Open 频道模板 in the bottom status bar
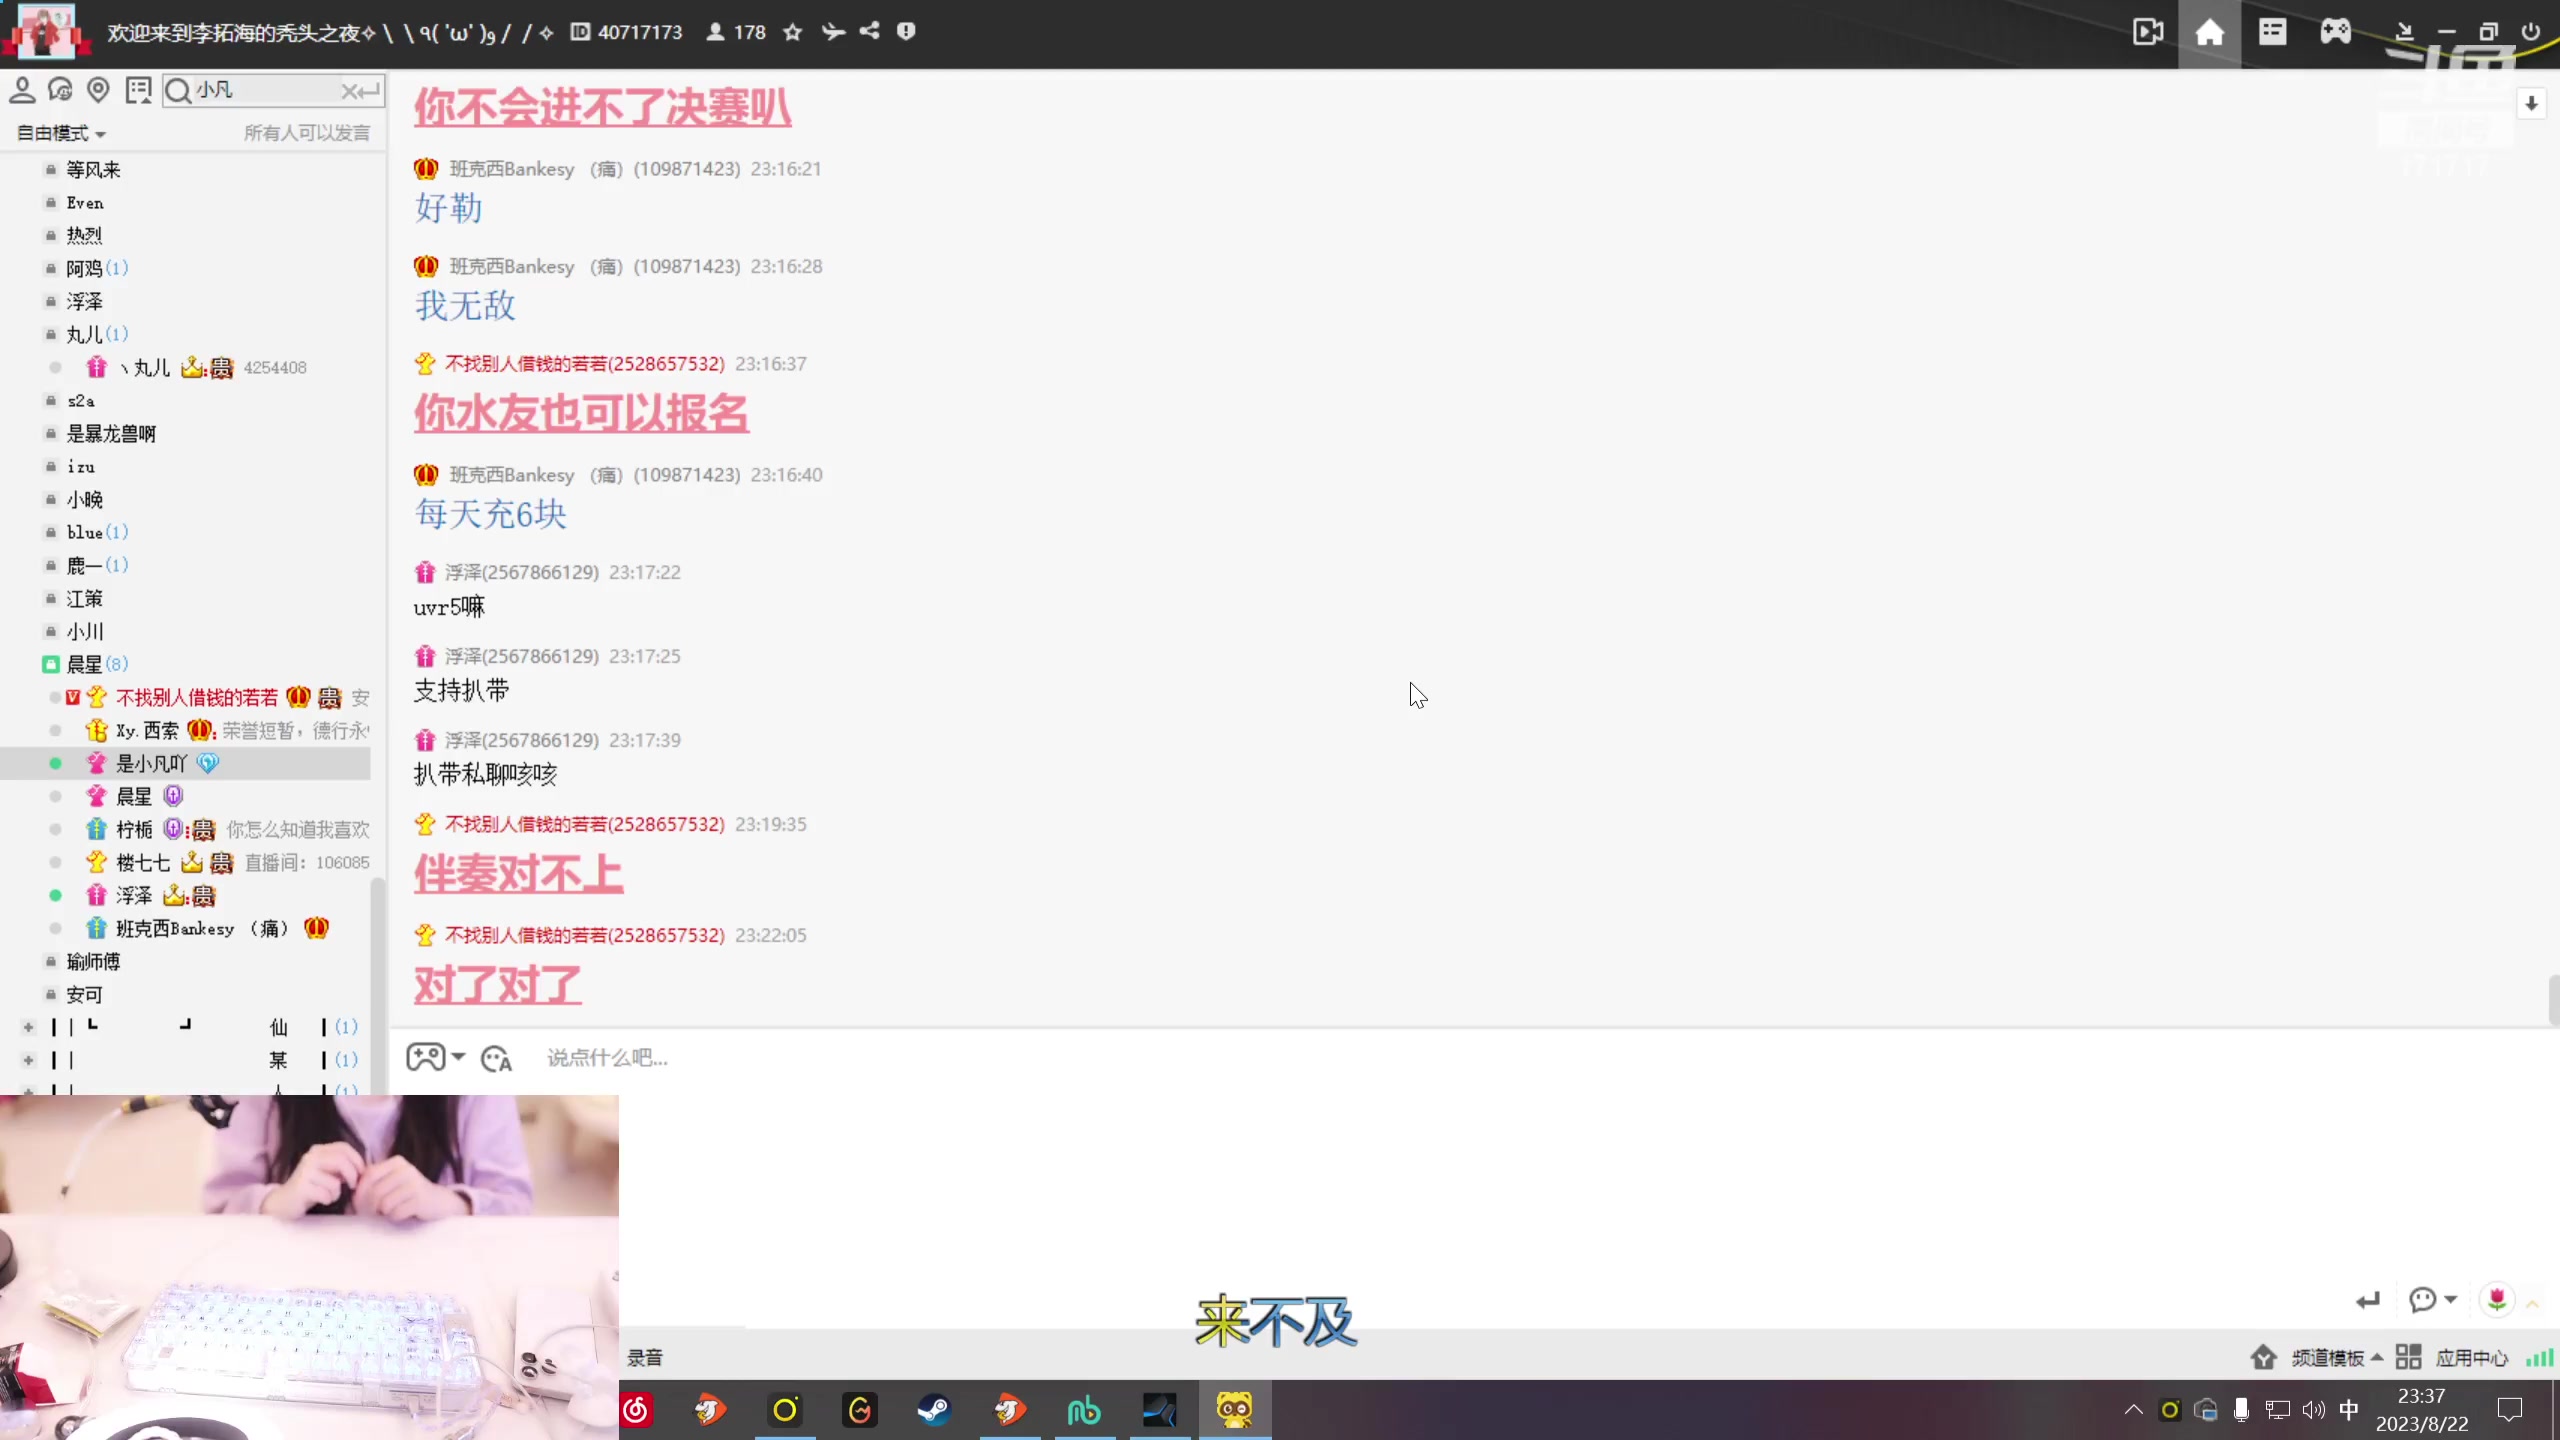The width and height of the screenshot is (2560, 1440). pos(2326,1356)
